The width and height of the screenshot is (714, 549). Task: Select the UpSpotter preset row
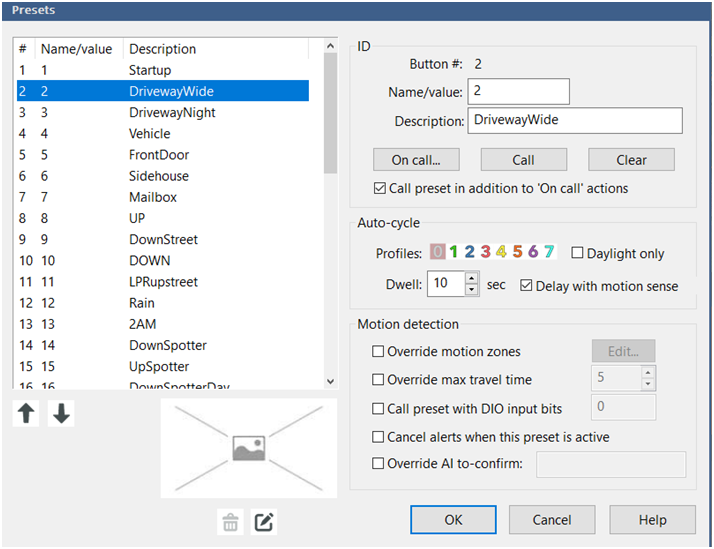coord(163,366)
